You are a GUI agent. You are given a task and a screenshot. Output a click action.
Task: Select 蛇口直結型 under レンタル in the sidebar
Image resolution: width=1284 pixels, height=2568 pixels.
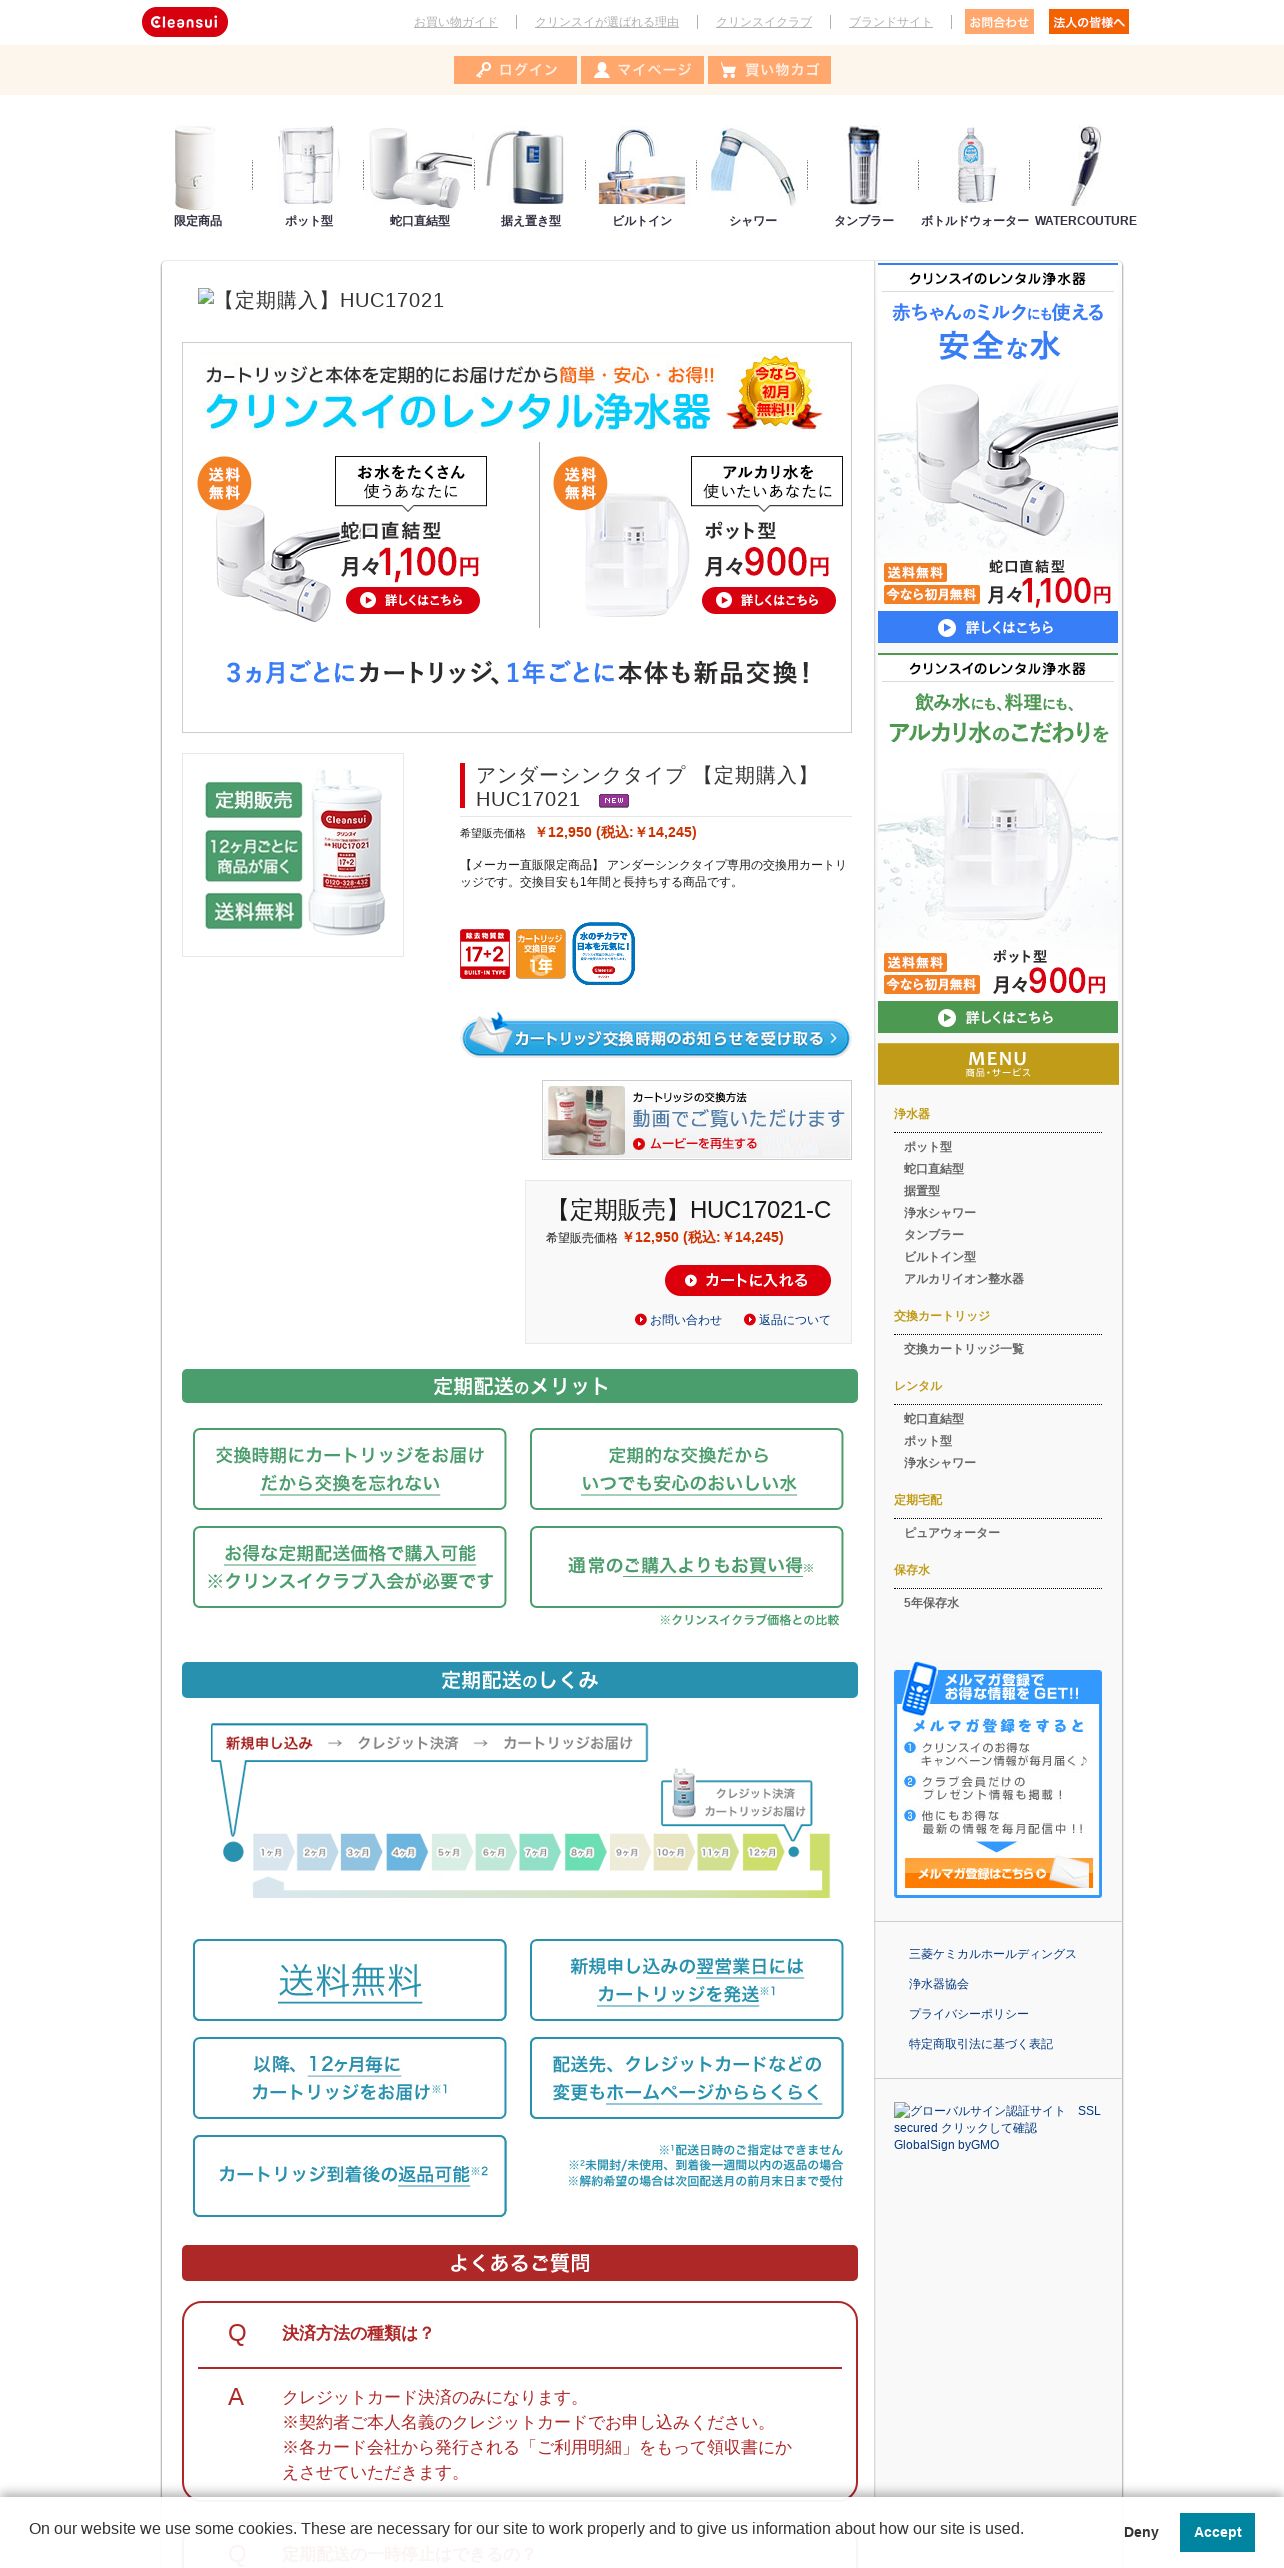[934, 1419]
